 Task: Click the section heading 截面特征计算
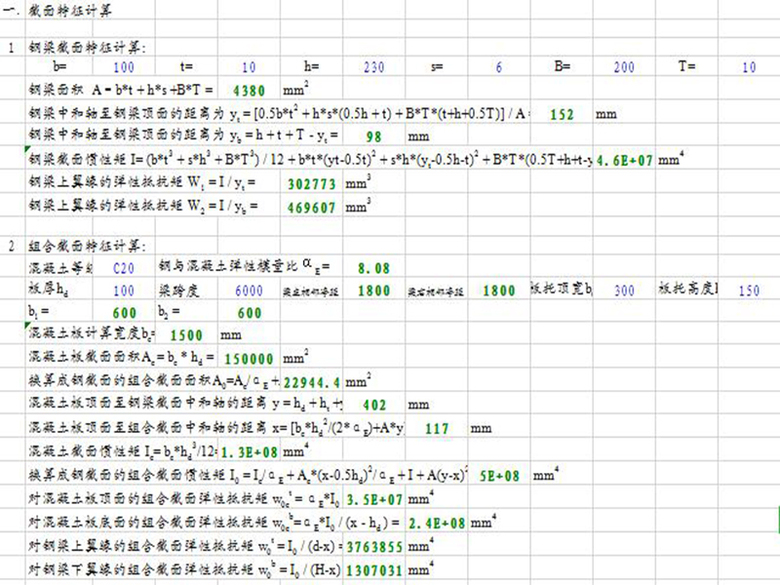[x=73, y=10]
